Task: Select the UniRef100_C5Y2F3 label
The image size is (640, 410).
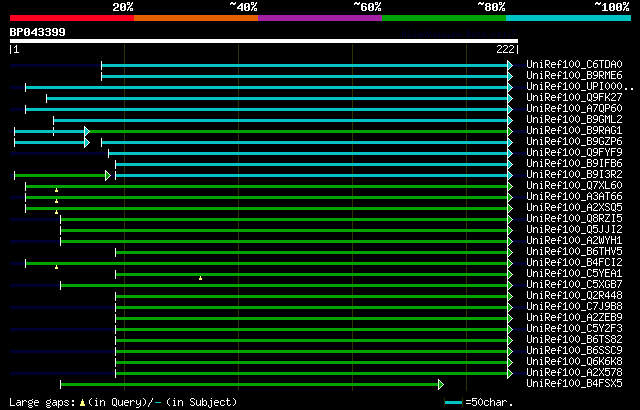Action: click(574, 329)
